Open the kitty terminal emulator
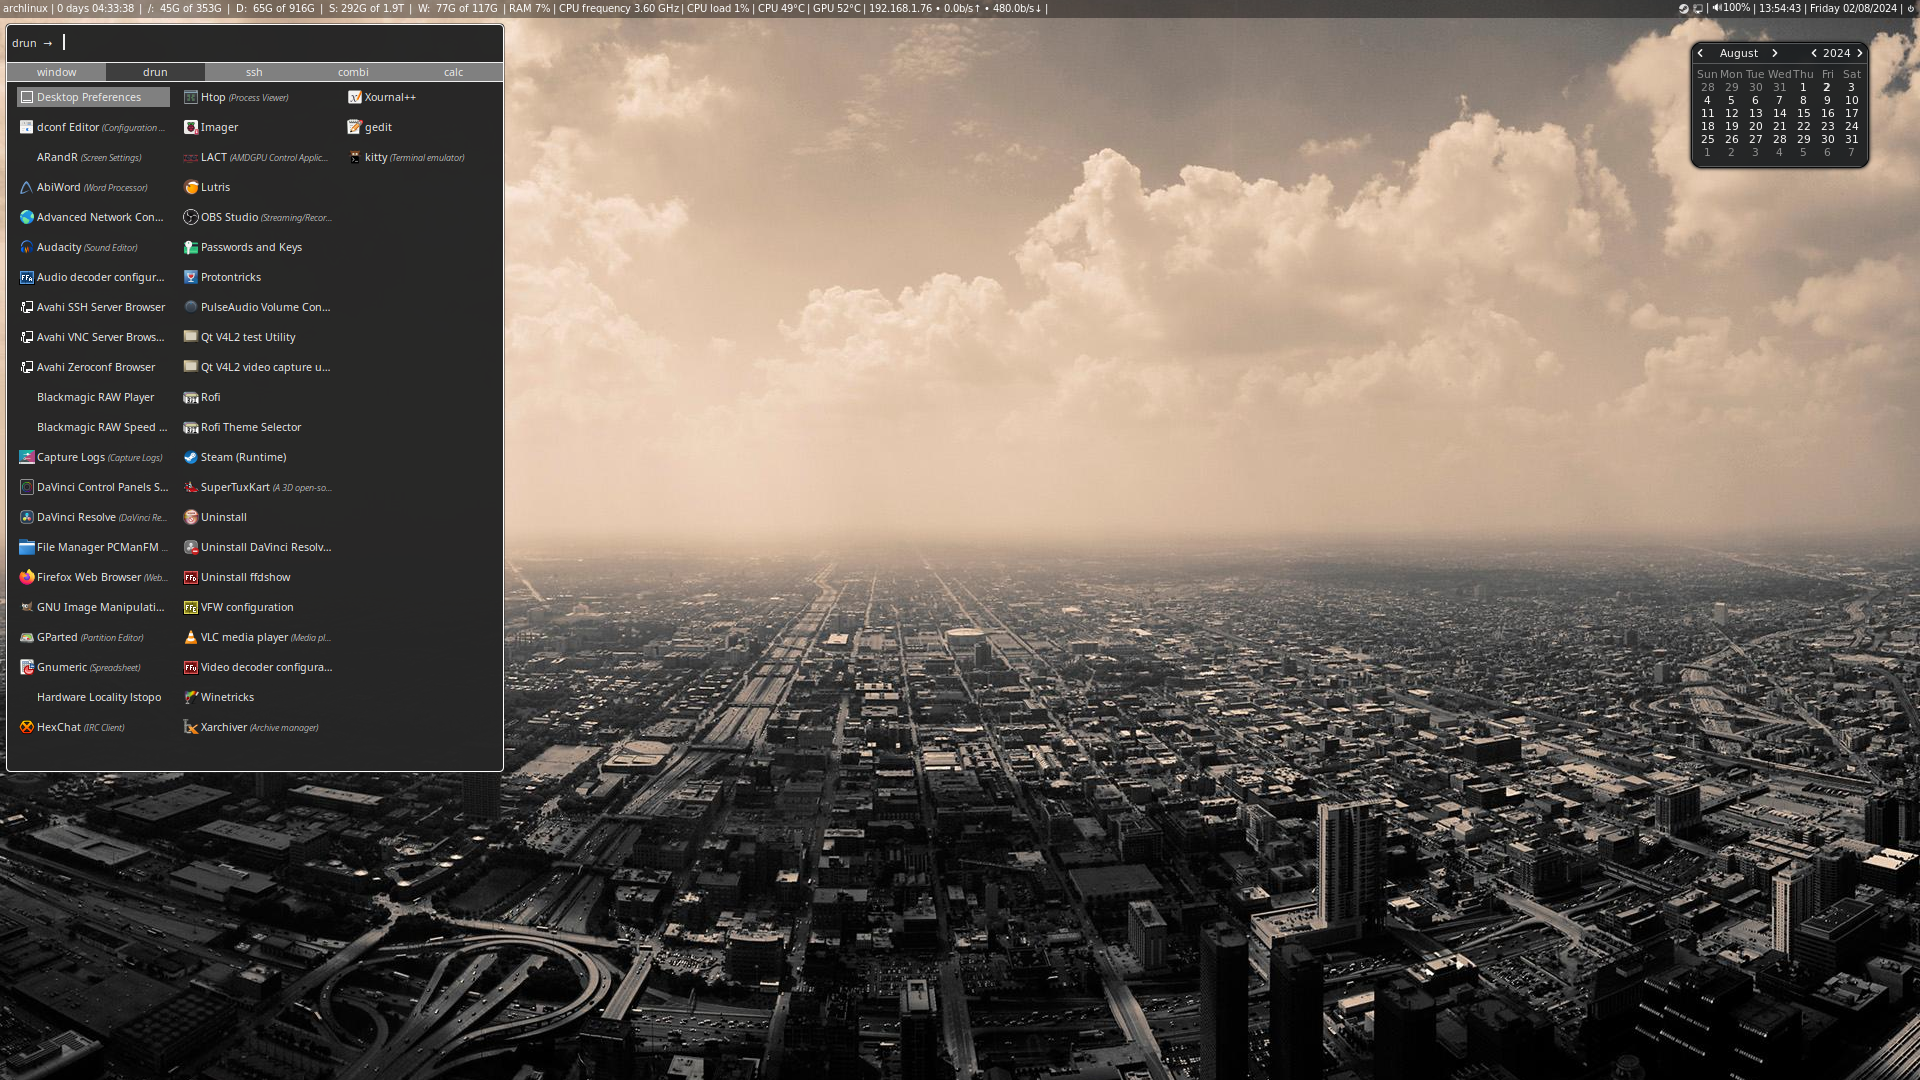 pyautogui.click(x=374, y=157)
